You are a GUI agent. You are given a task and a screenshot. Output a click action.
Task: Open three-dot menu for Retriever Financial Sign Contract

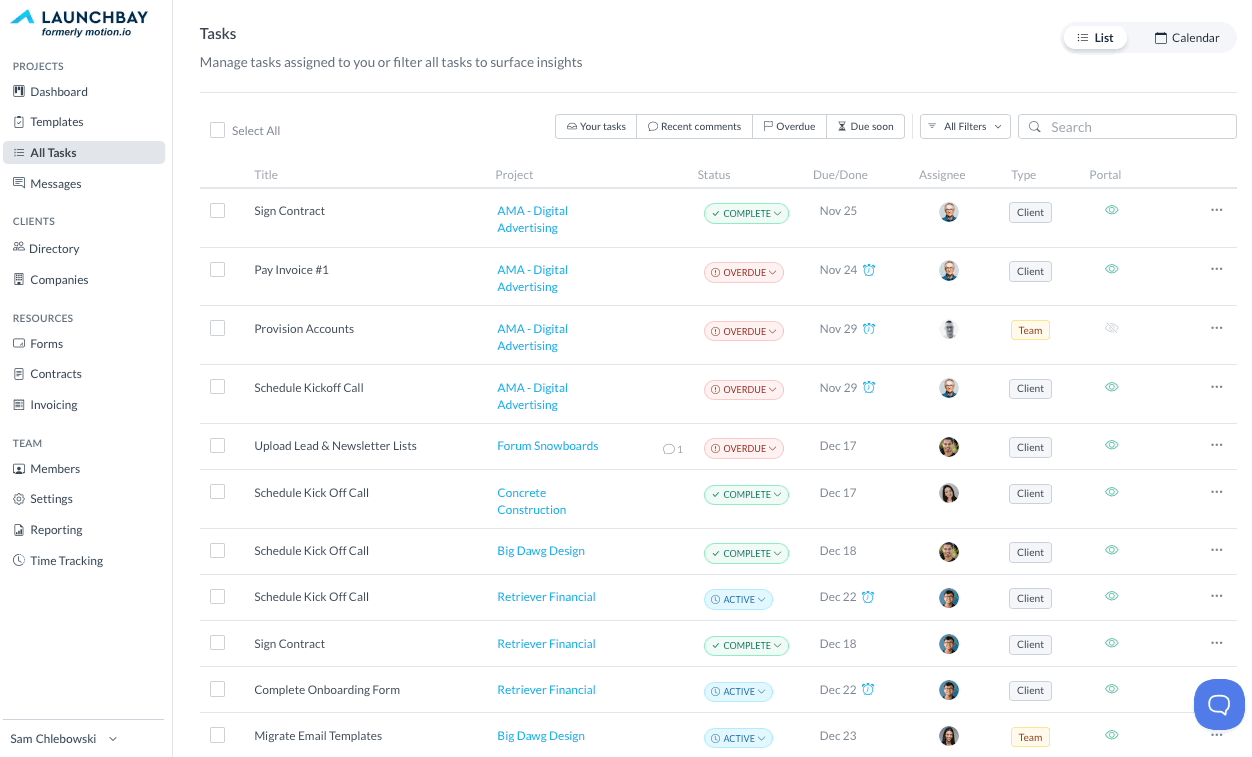(1216, 643)
